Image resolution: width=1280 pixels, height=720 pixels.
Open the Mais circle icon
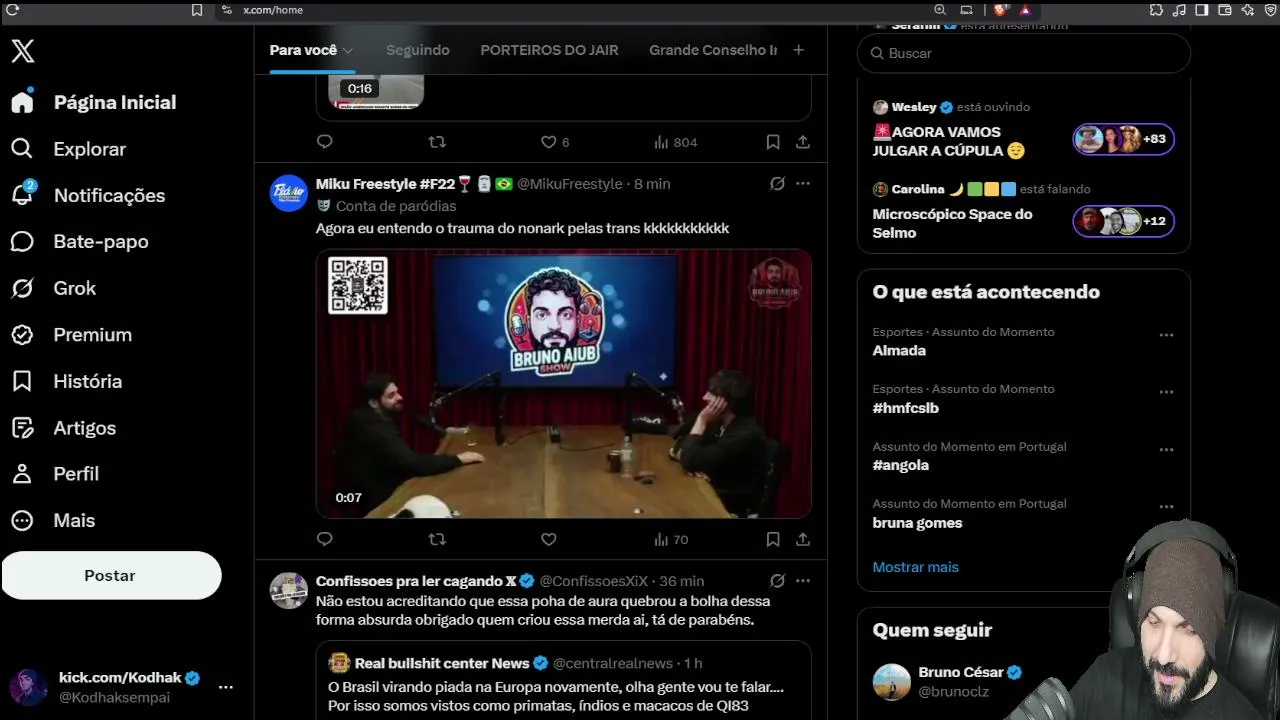click(x=22, y=520)
